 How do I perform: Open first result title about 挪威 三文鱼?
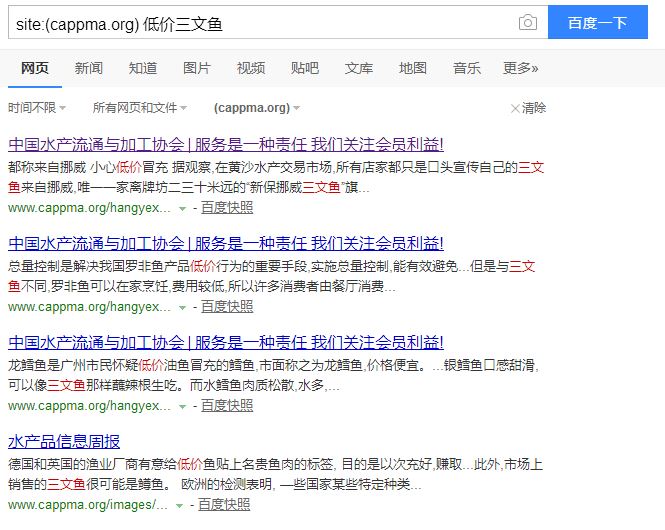[x=226, y=145]
